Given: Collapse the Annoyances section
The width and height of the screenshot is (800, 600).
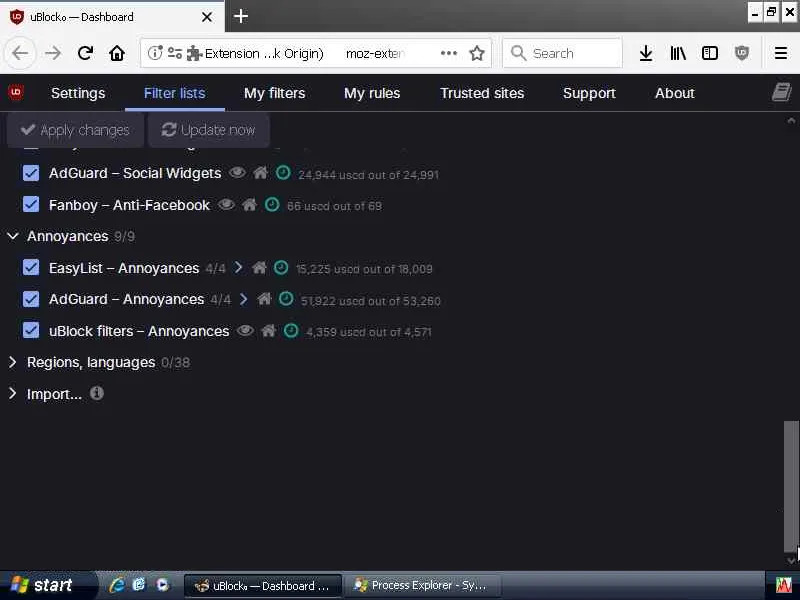Looking at the screenshot, I should pos(13,236).
